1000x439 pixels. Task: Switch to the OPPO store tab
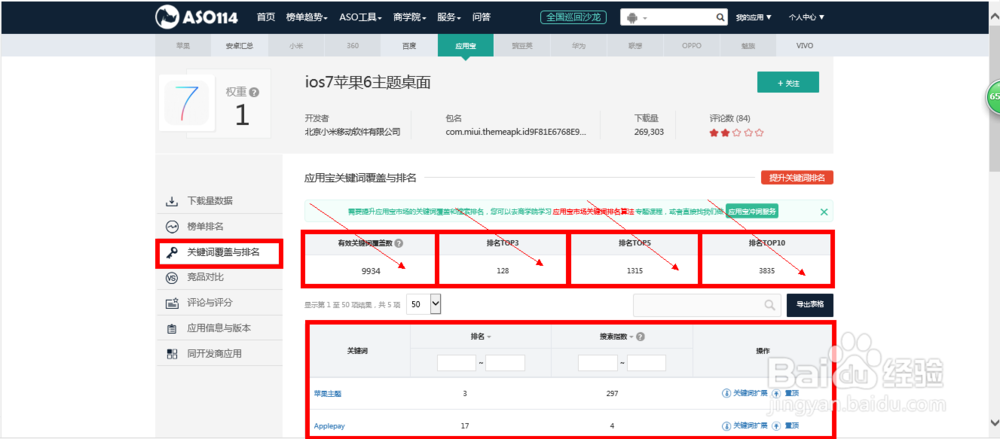click(x=691, y=46)
